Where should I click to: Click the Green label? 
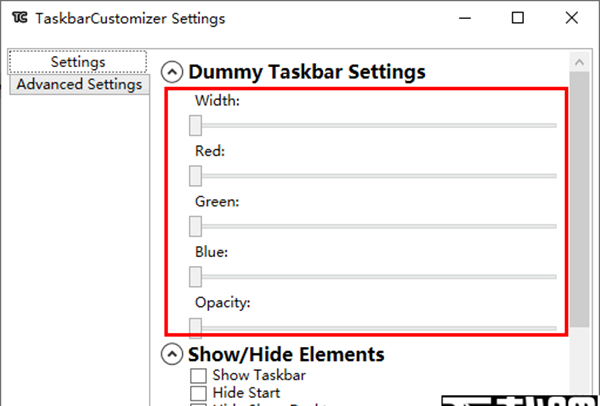click(217, 202)
